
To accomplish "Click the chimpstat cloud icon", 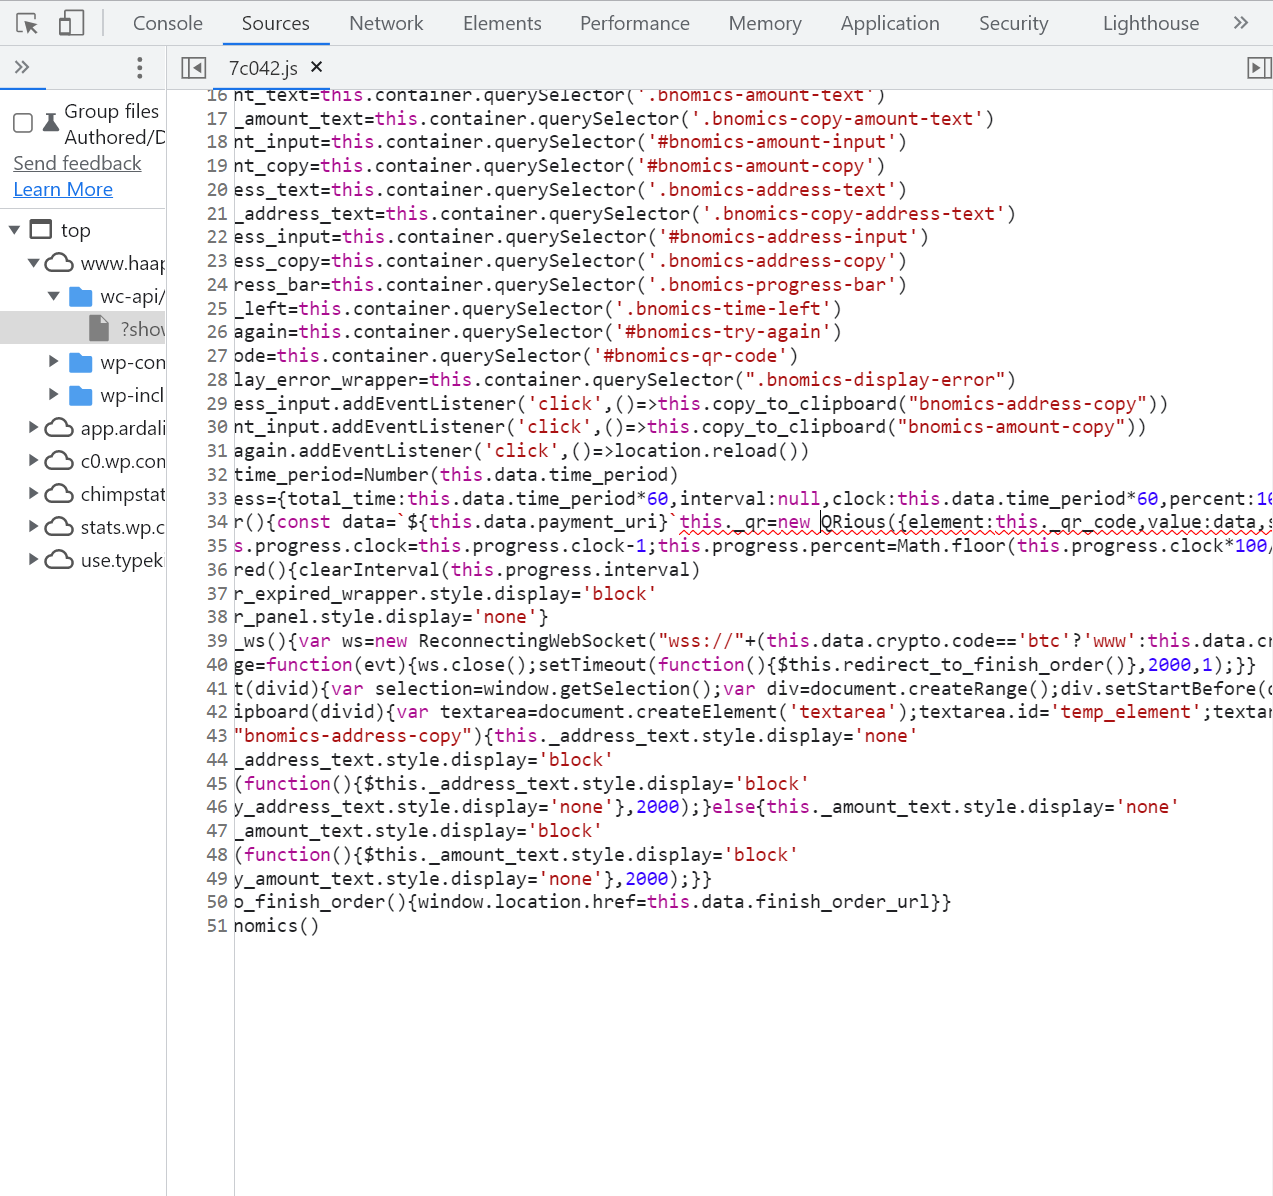I will pyautogui.click(x=60, y=494).
